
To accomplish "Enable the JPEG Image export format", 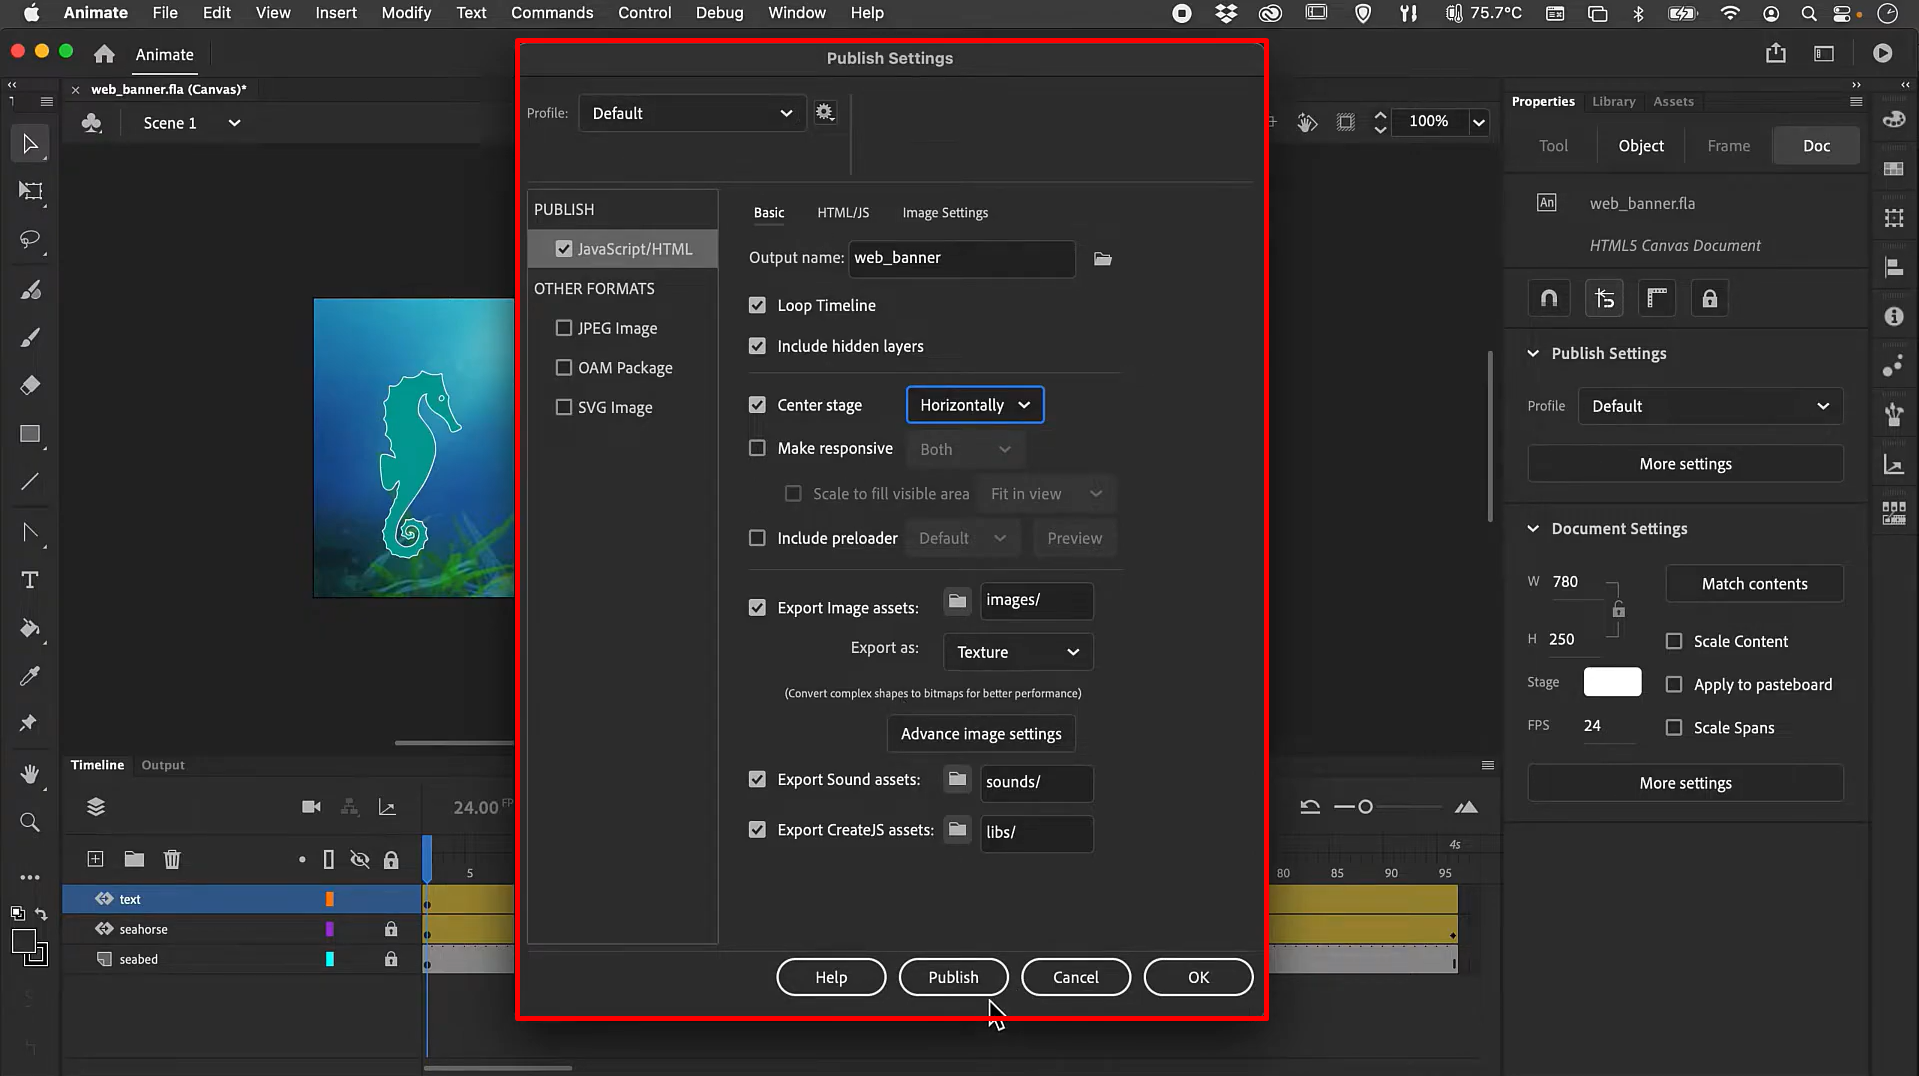I will click(565, 327).
